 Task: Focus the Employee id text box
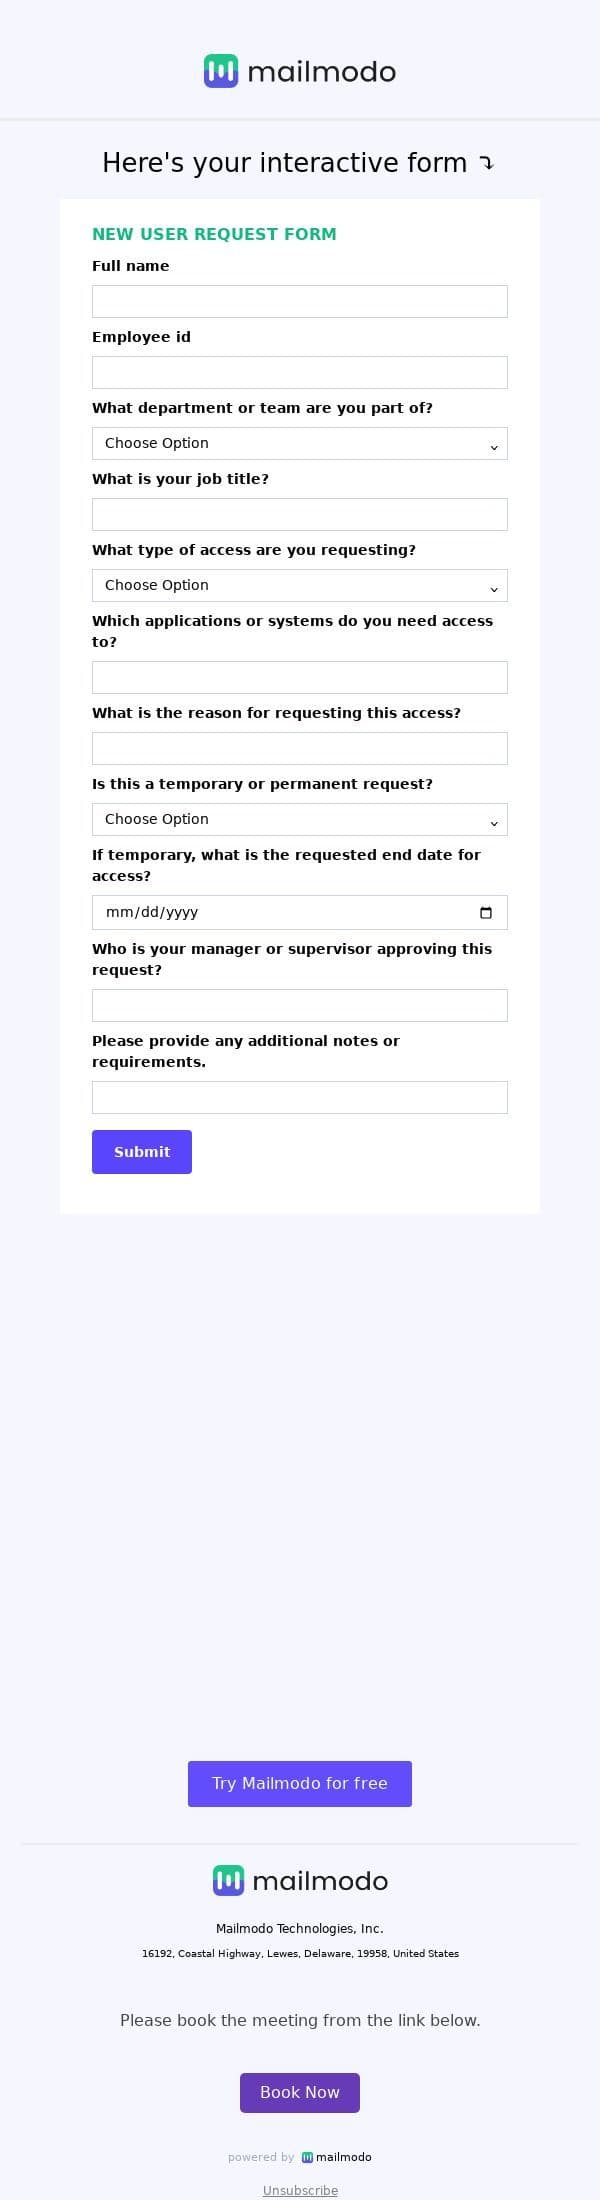(x=300, y=373)
